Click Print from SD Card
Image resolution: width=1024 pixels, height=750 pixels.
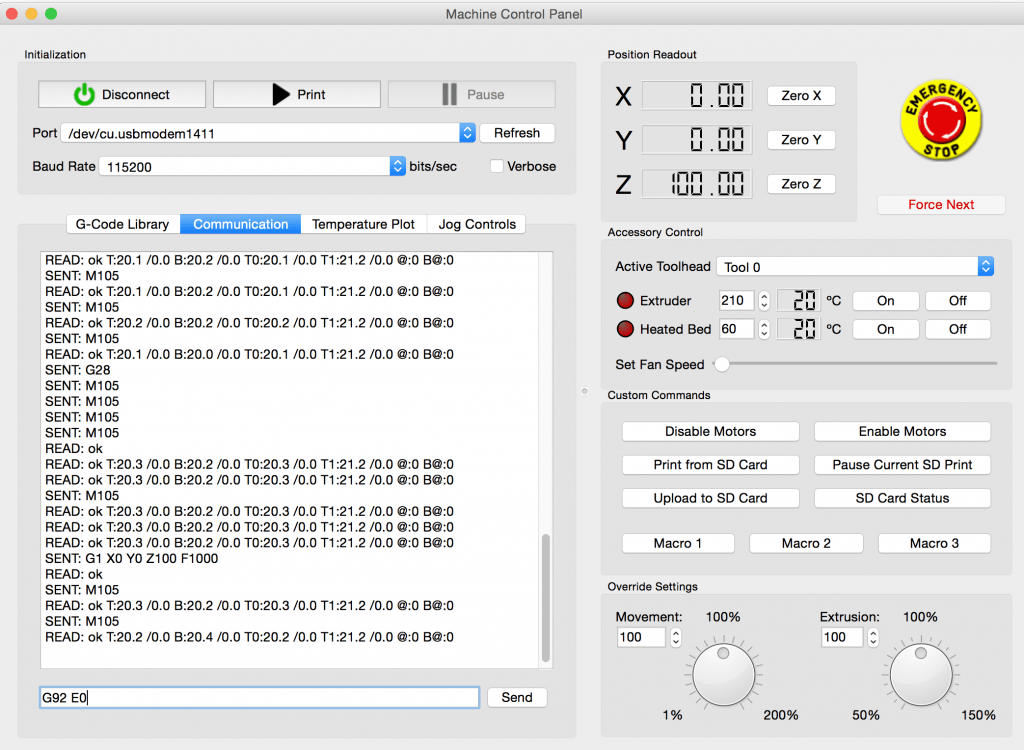click(710, 464)
